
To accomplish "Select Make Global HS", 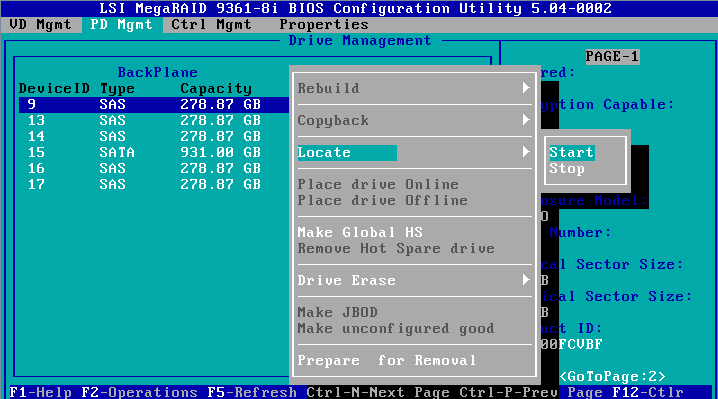I will tap(360, 232).
